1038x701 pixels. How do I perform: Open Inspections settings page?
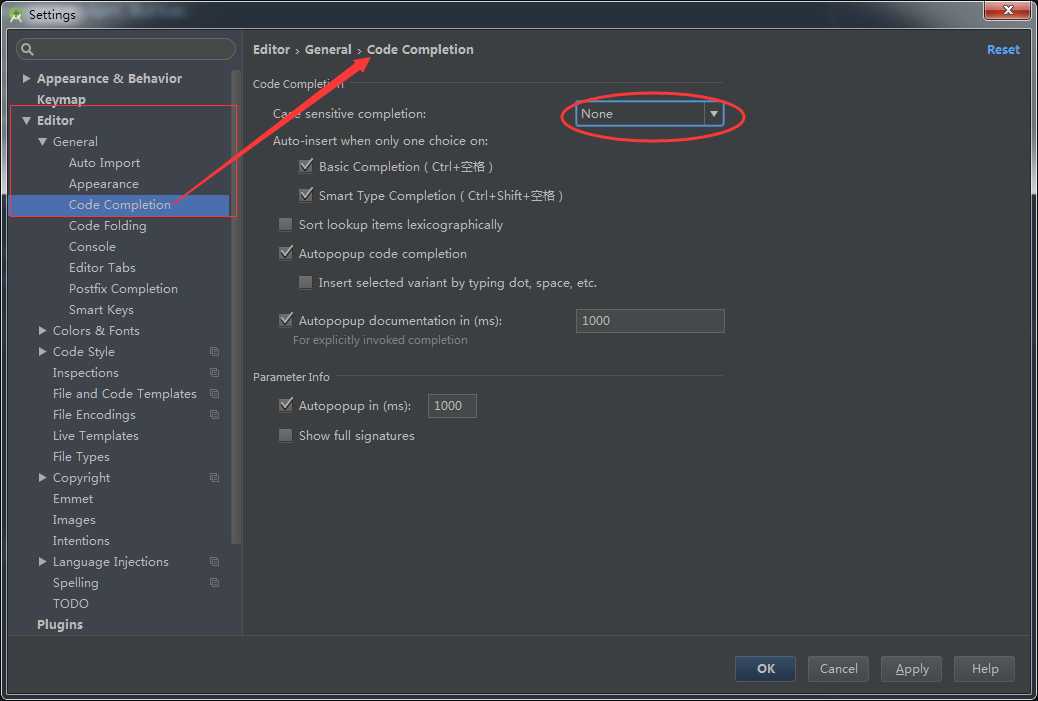(x=85, y=373)
